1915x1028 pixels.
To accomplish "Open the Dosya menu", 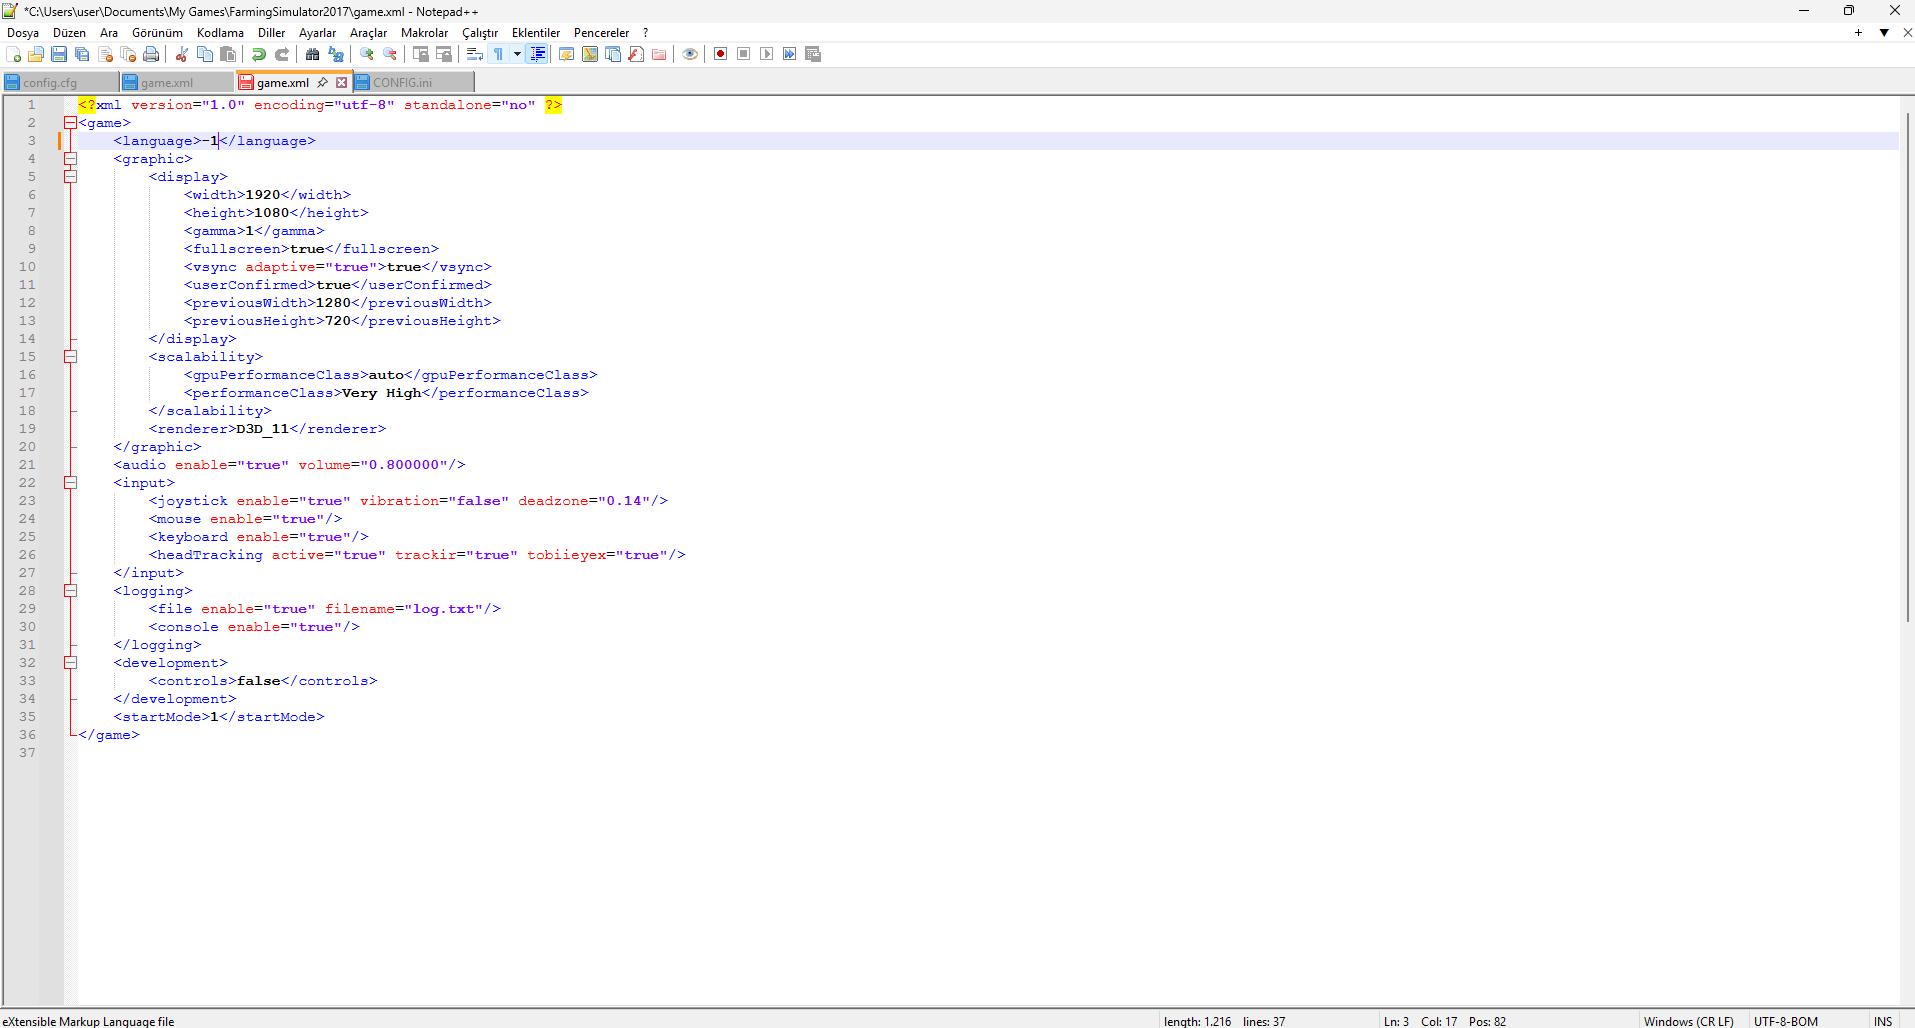I will [23, 33].
